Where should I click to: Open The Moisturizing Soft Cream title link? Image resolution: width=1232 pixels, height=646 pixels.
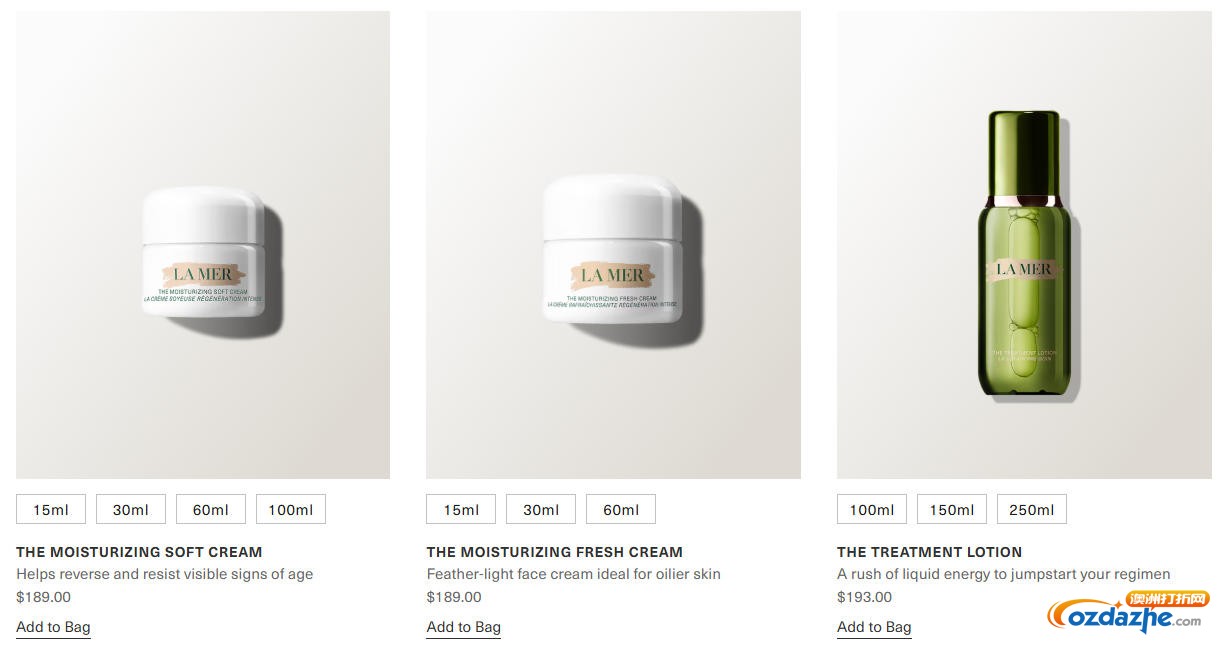click(x=139, y=551)
